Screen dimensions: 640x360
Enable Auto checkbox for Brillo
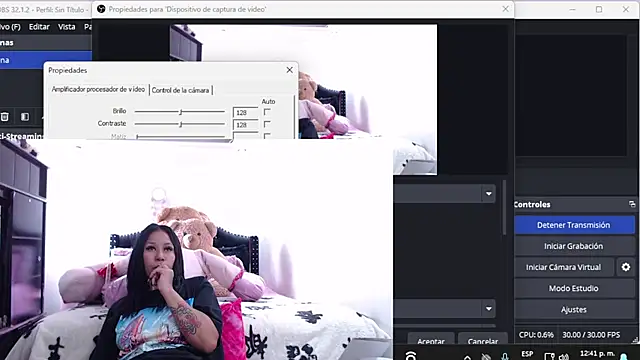click(267, 112)
